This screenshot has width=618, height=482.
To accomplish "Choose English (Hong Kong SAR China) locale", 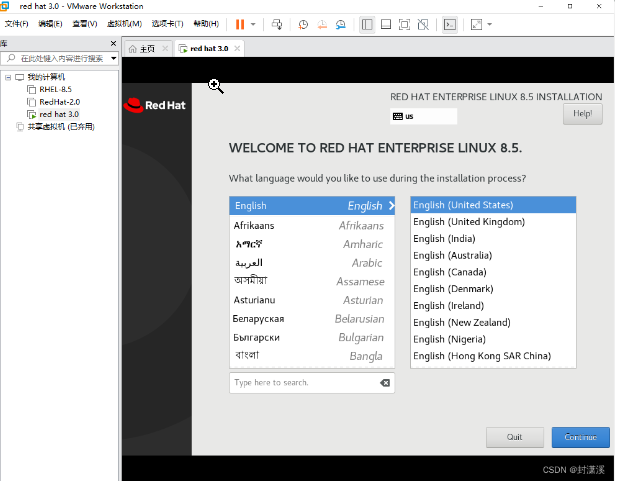I will (x=493, y=356).
